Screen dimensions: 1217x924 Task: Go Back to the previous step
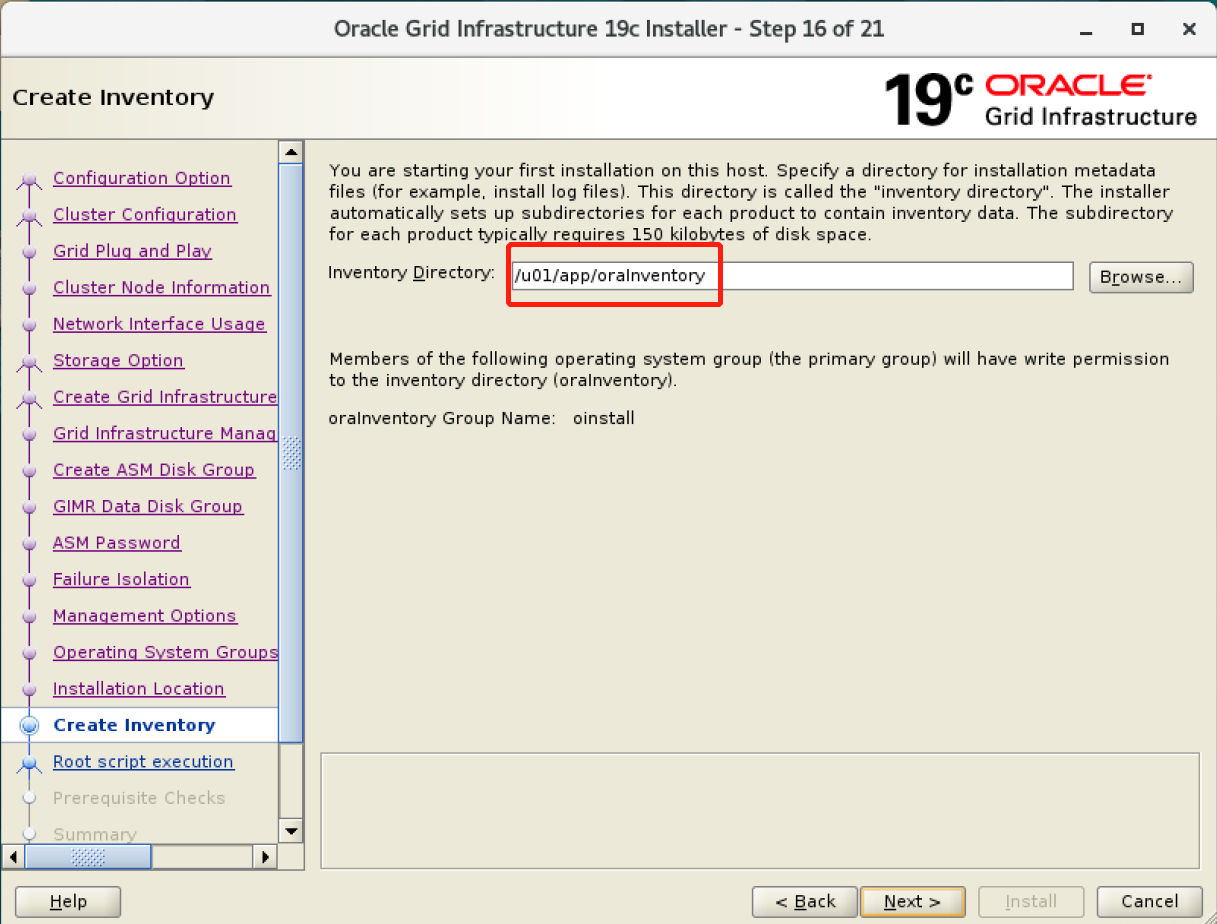point(805,902)
